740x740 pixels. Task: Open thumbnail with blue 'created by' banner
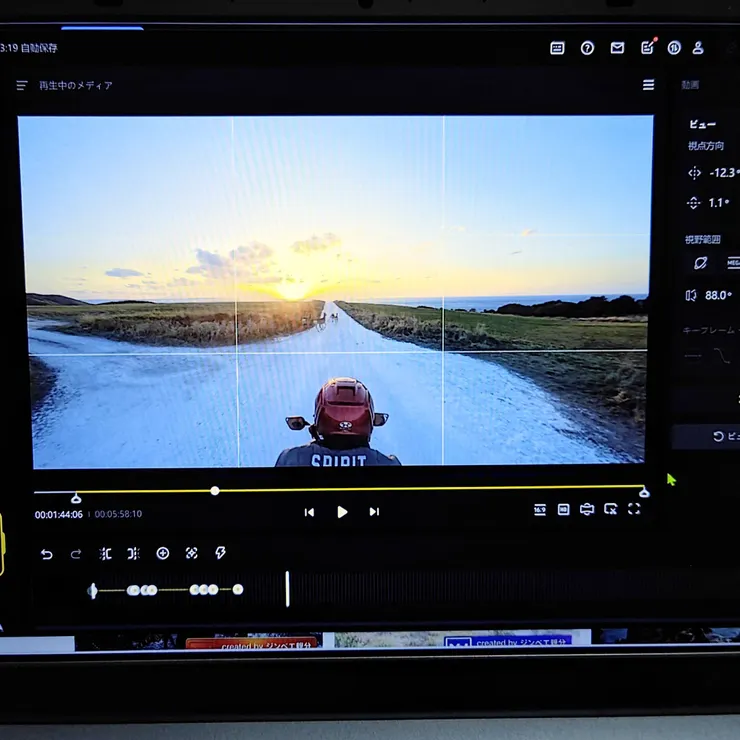pos(462,639)
